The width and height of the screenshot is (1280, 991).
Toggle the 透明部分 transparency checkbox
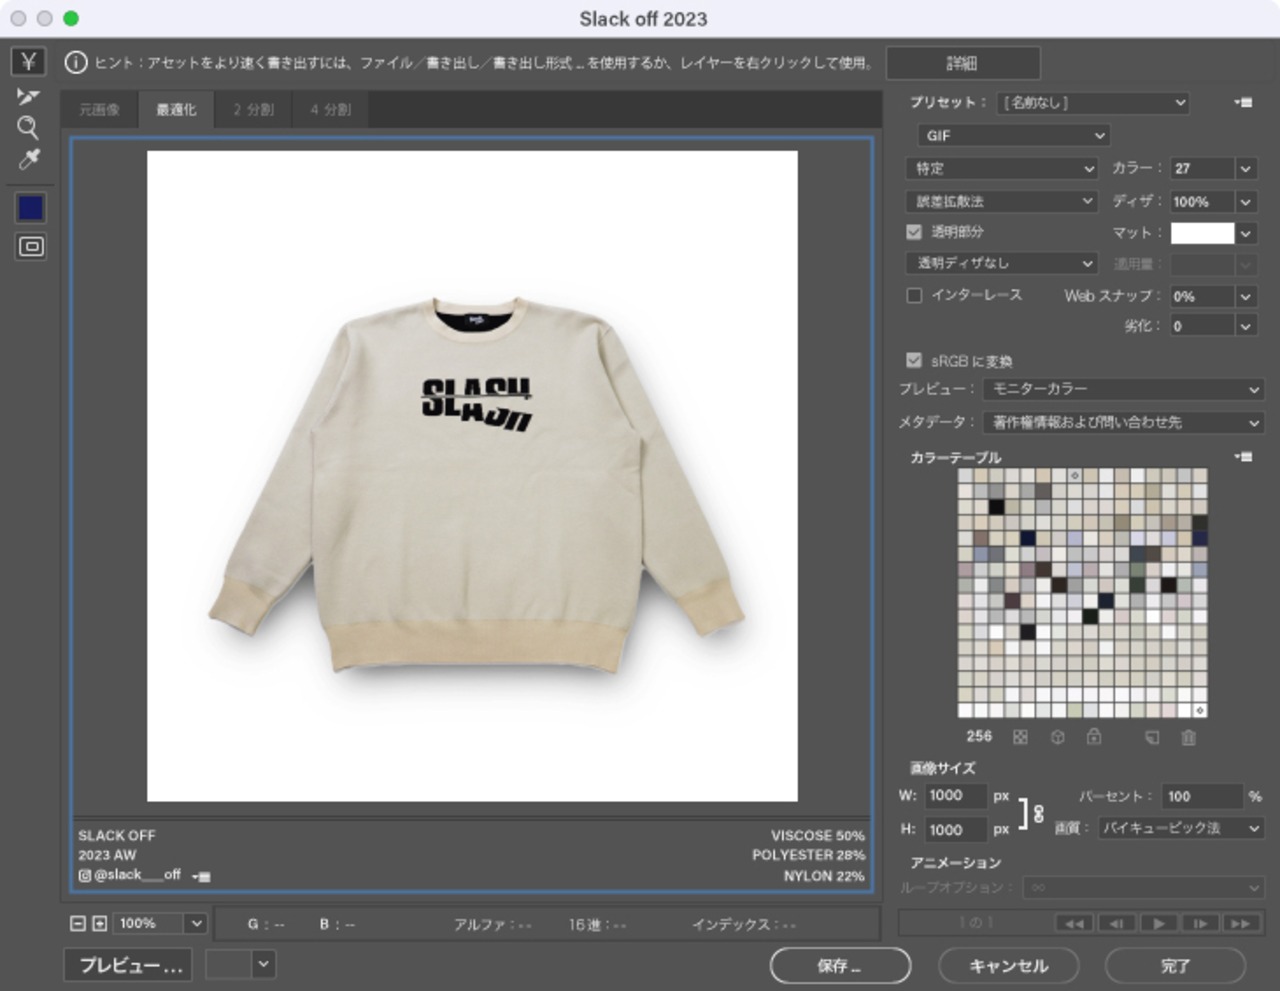[x=914, y=232]
